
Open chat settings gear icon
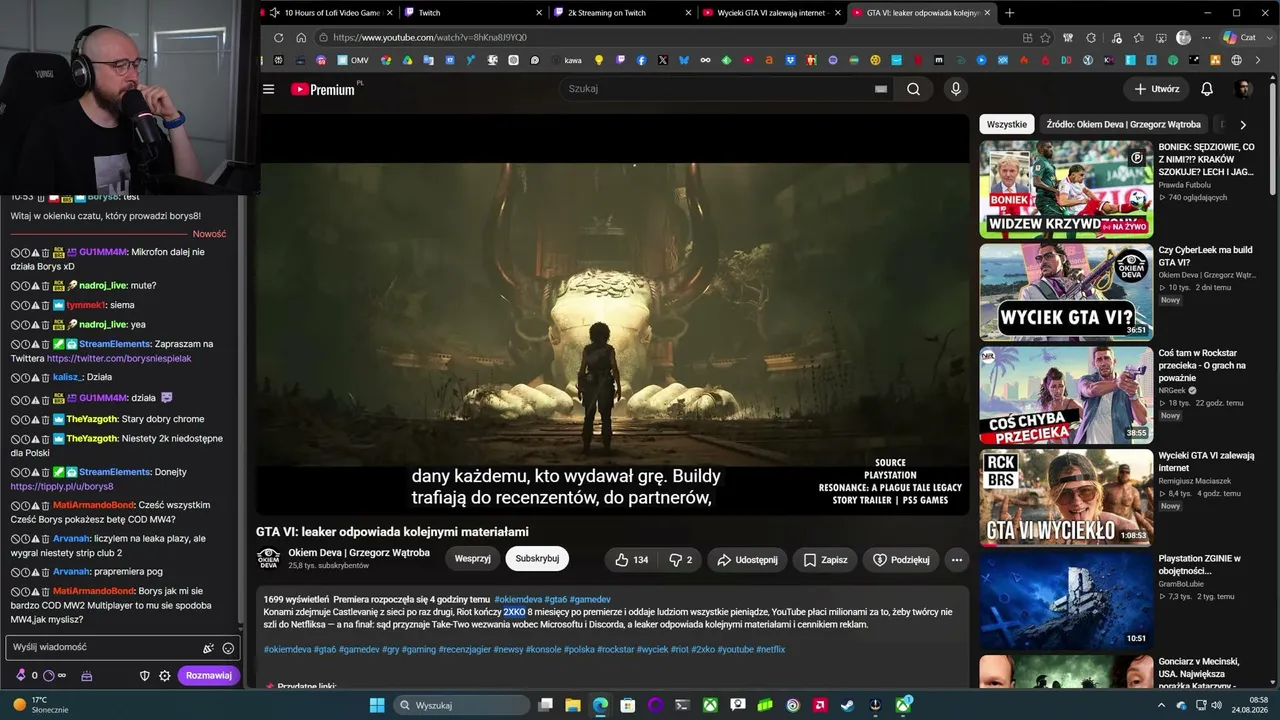point(165,676)
